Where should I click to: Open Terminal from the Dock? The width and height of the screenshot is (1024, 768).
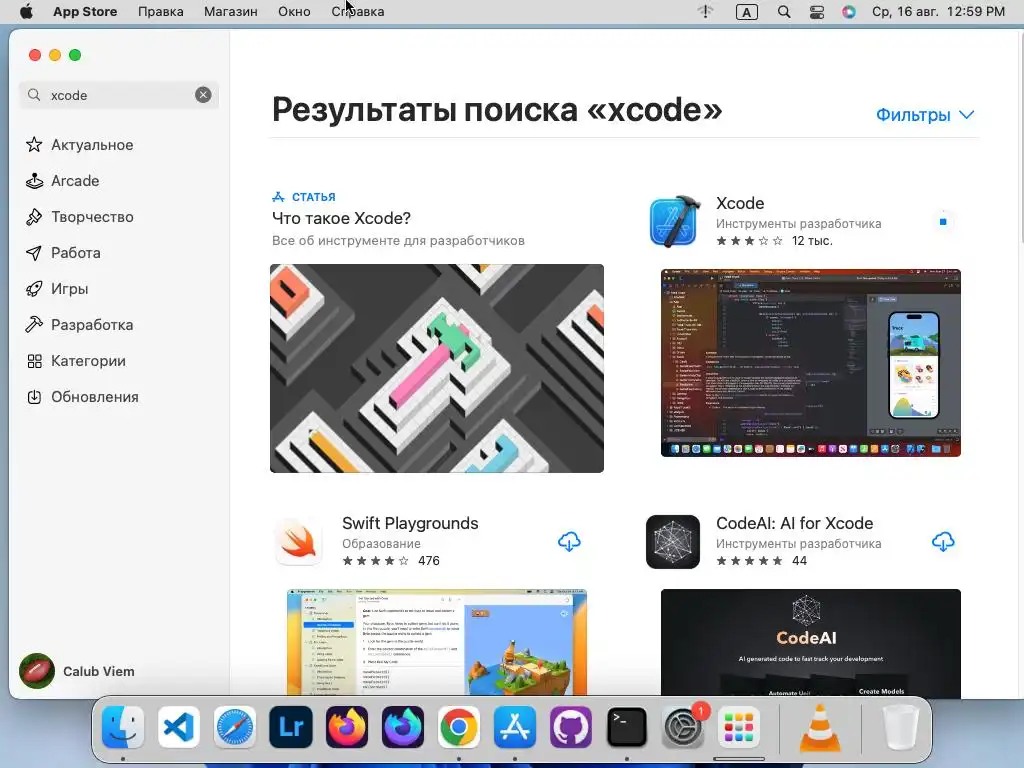point(627,727)
